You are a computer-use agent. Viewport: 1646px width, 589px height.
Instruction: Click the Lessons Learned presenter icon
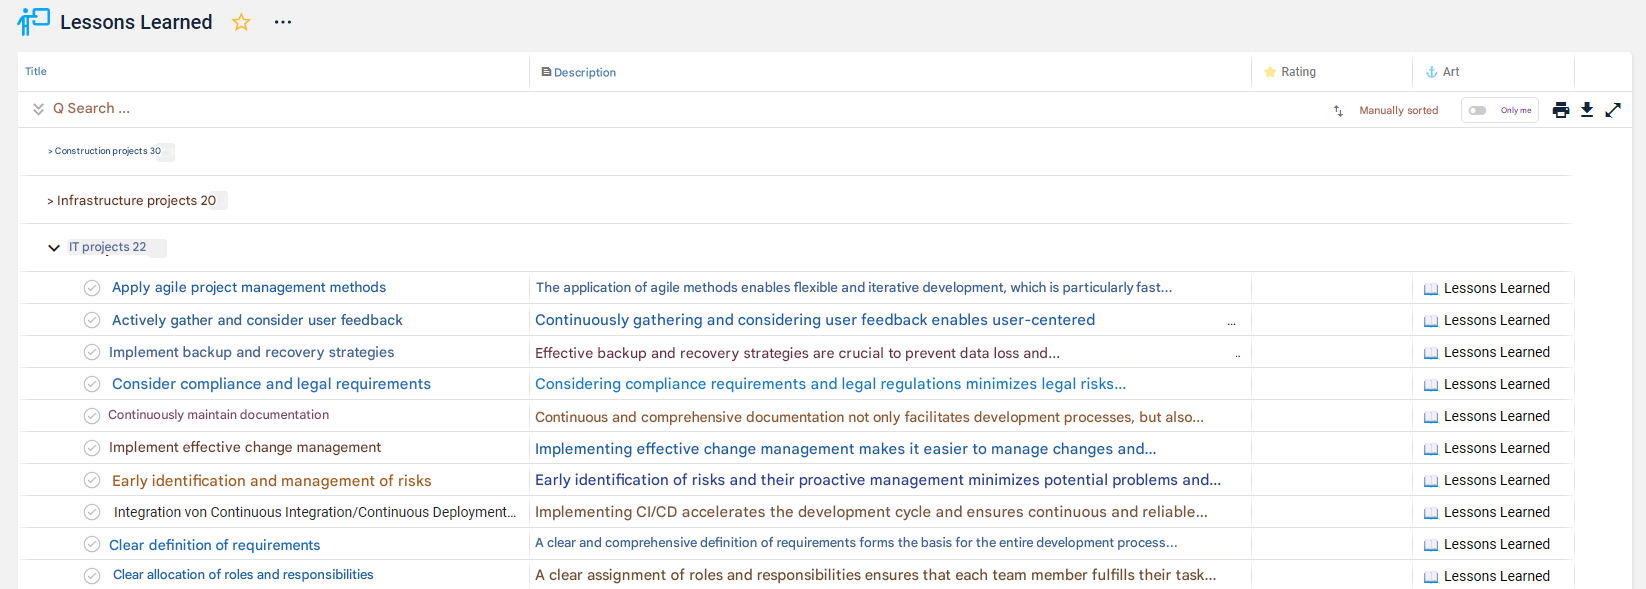tap(33, 21)
